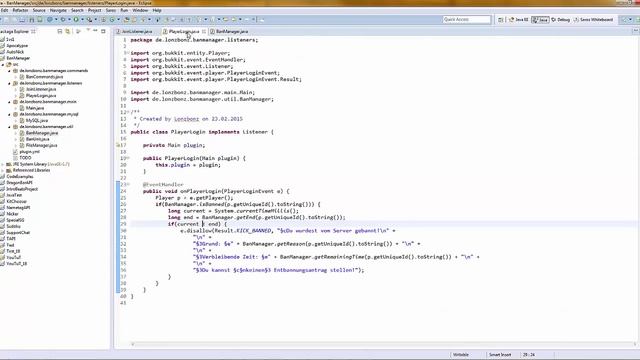Open the External Tools dropdown arrow
This screenshot has height=360, width=640.
click(x=96, y=20)
